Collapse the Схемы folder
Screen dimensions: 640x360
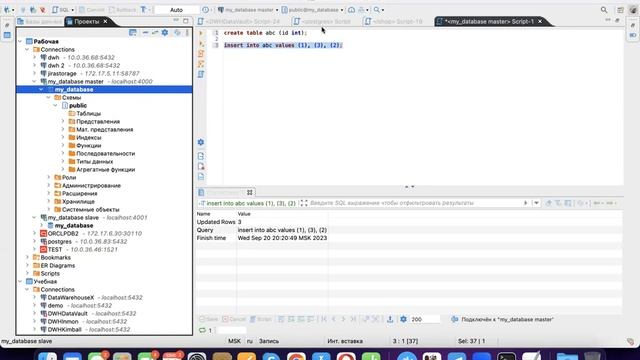coord(49,98)
